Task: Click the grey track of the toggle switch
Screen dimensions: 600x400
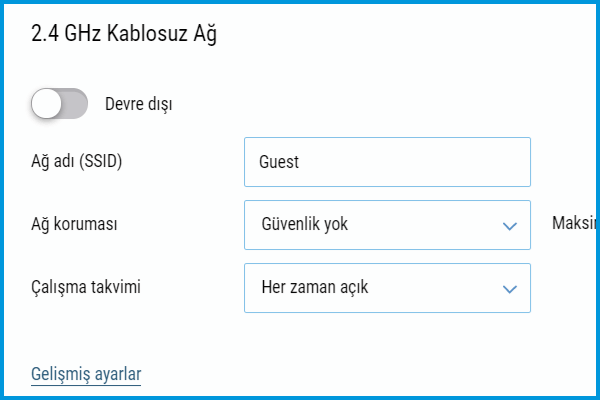Action: pos(74,103)
